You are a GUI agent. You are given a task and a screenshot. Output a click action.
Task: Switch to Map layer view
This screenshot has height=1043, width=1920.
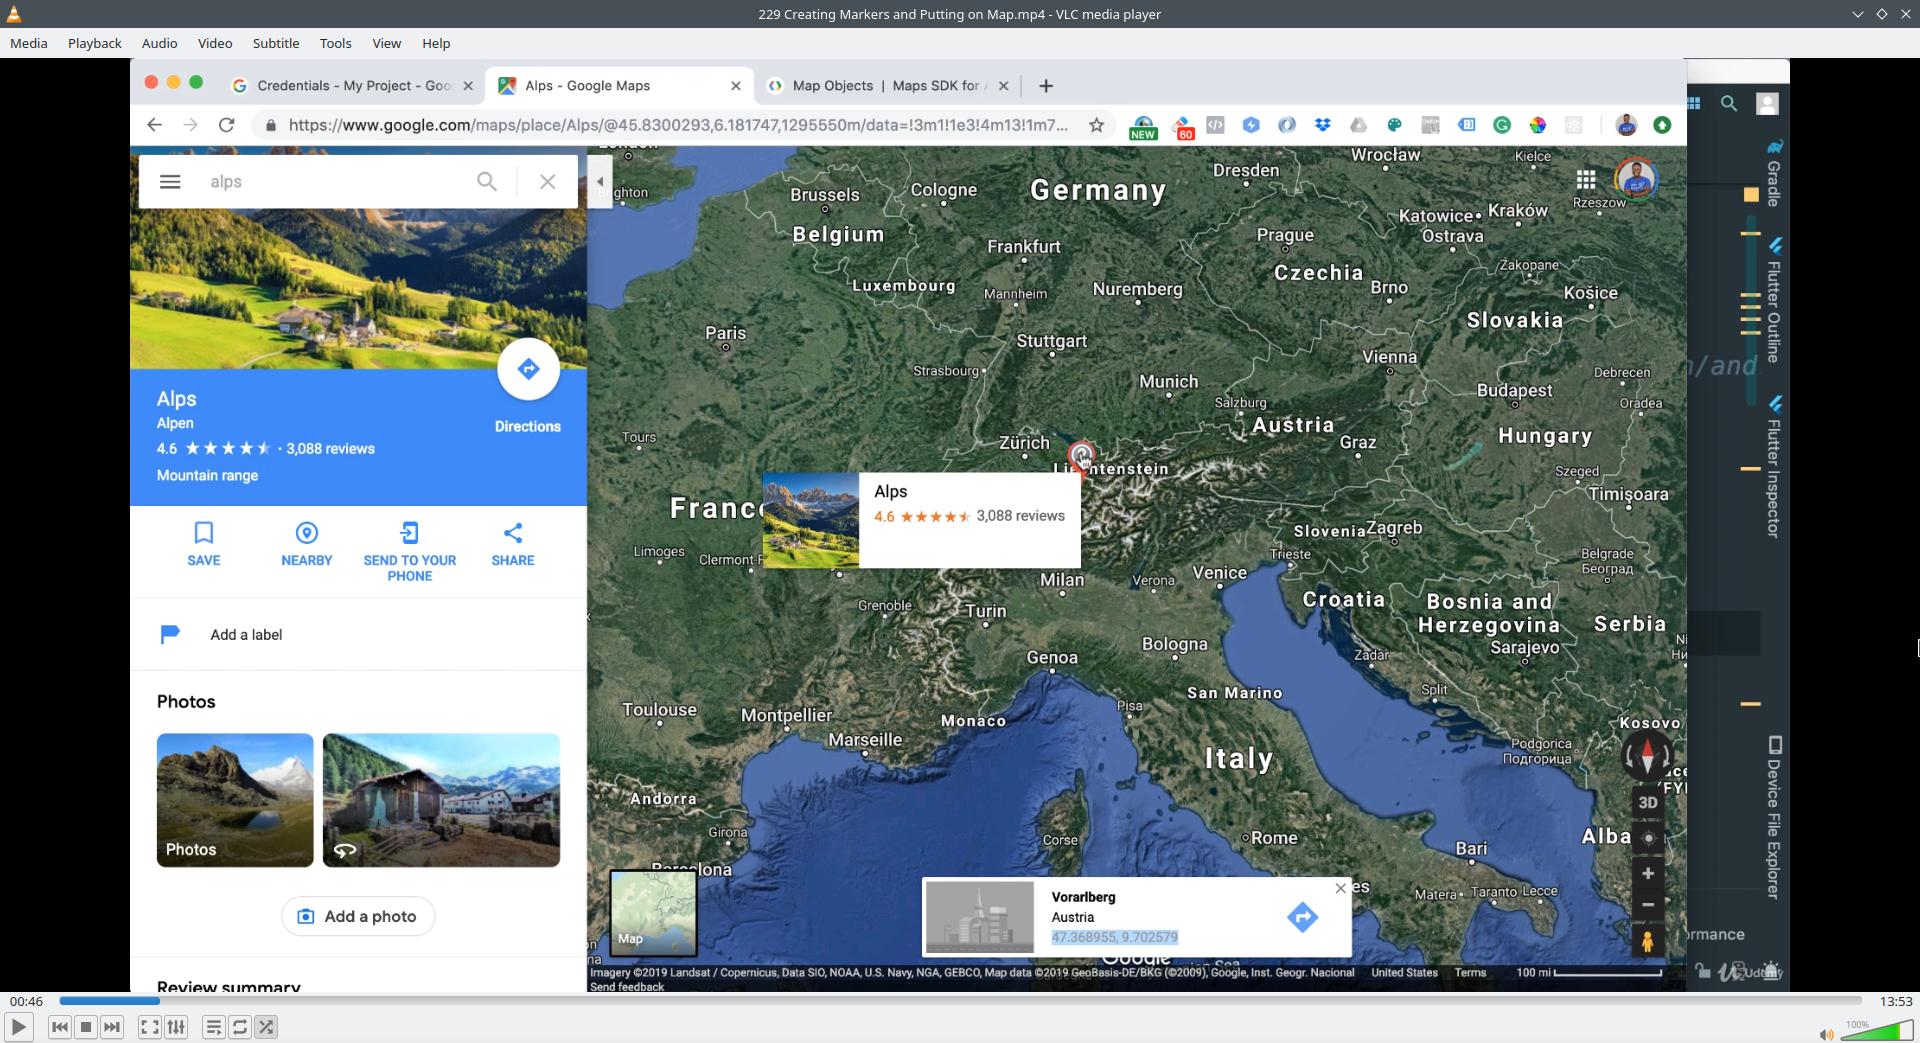[x=654, y=912]
